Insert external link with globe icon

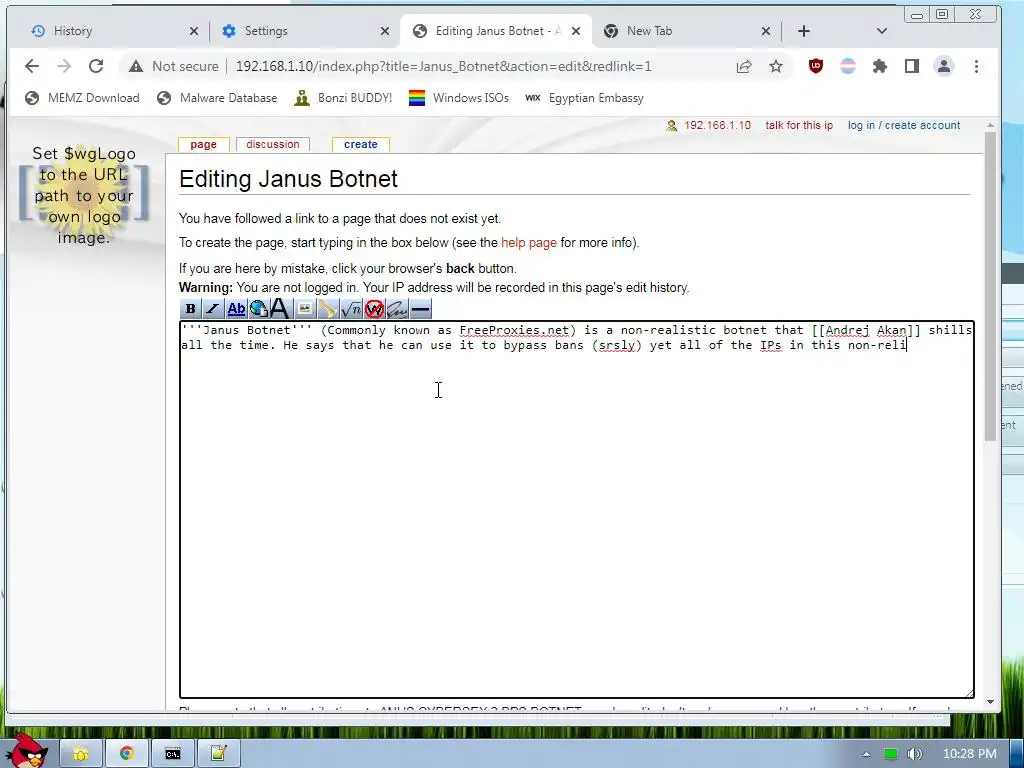[x=258, y=309]
